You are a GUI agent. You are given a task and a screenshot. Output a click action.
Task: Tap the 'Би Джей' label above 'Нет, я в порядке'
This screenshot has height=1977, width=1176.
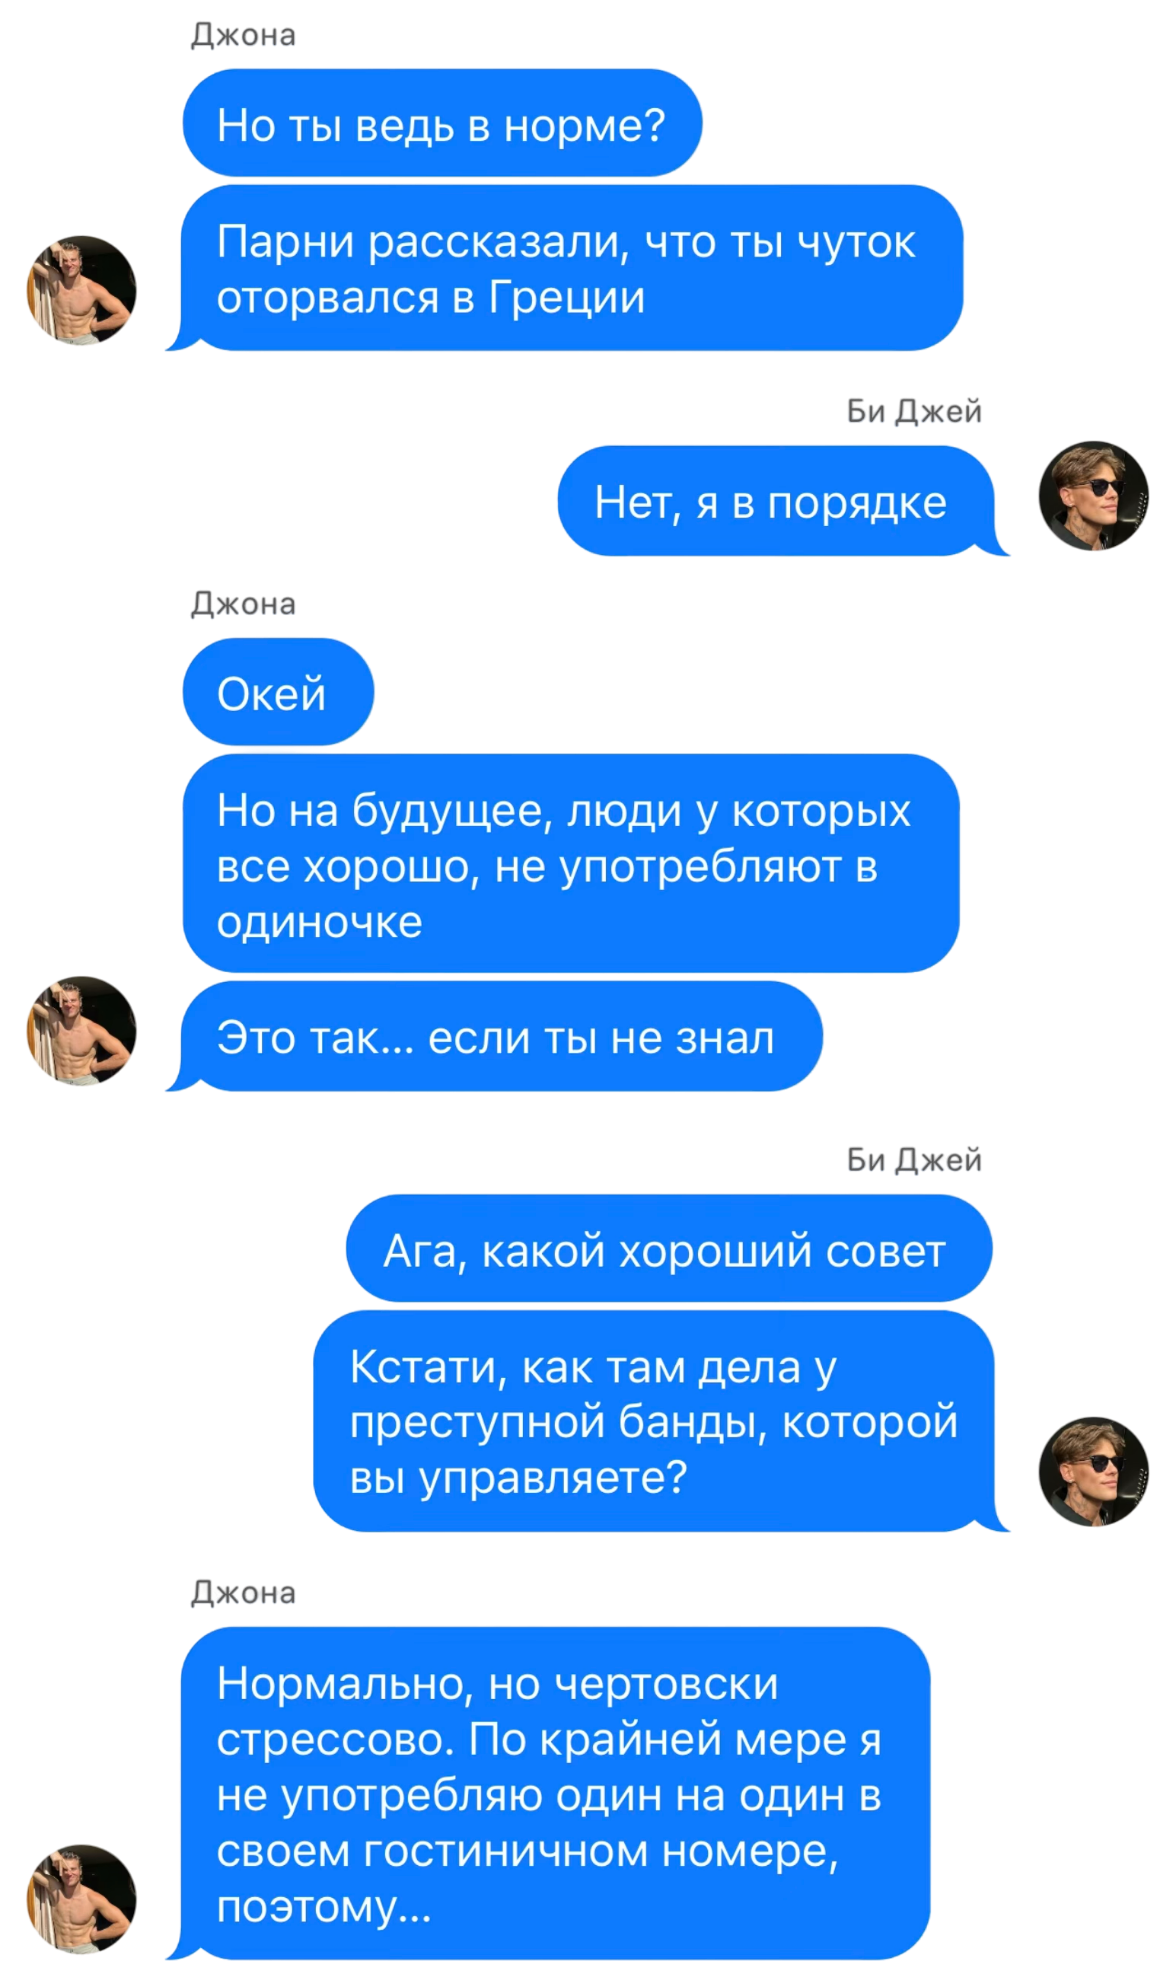tap(914, 411)
